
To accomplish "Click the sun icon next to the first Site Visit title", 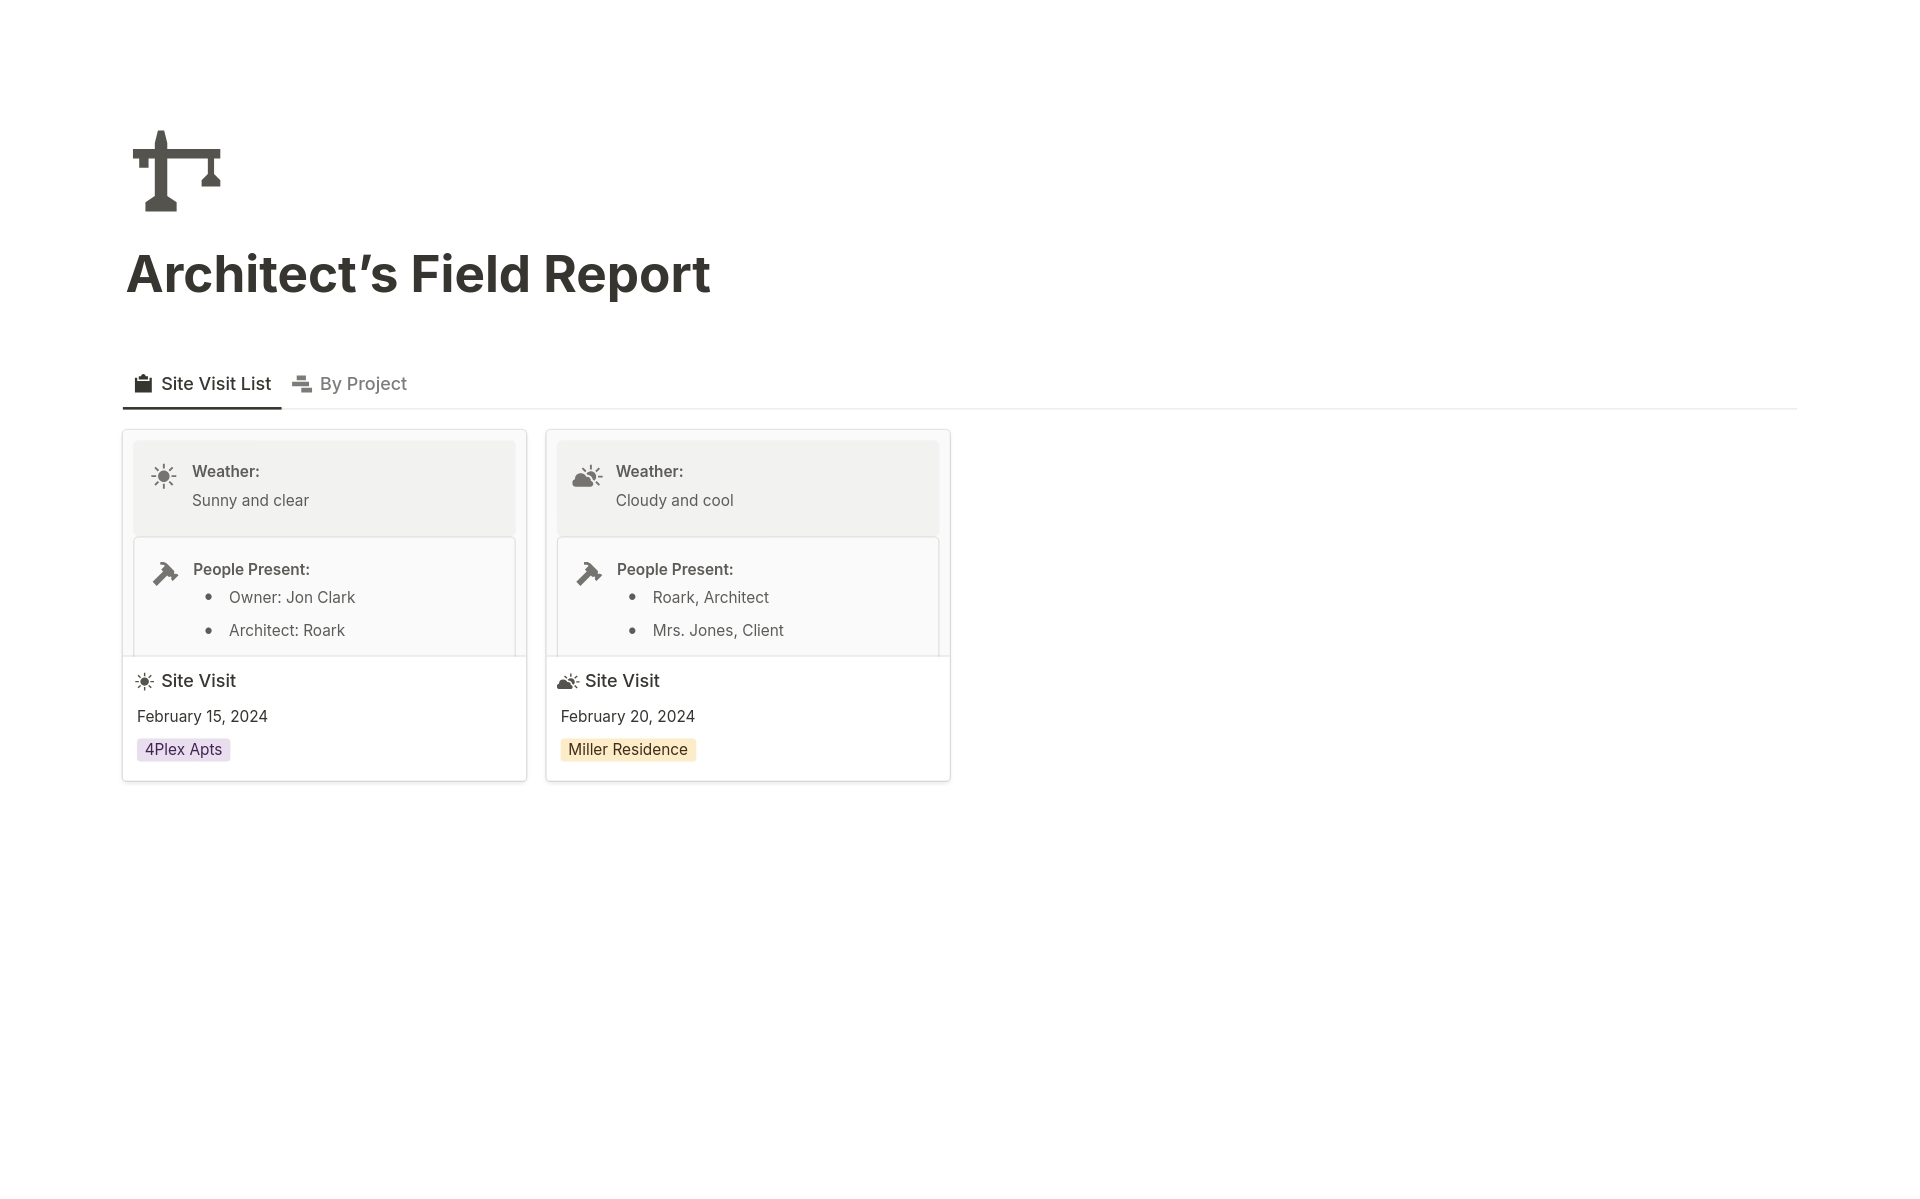I will (145, 681).
